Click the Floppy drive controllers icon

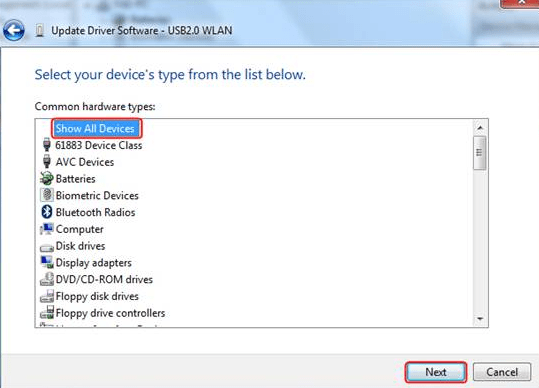[47, 312]
